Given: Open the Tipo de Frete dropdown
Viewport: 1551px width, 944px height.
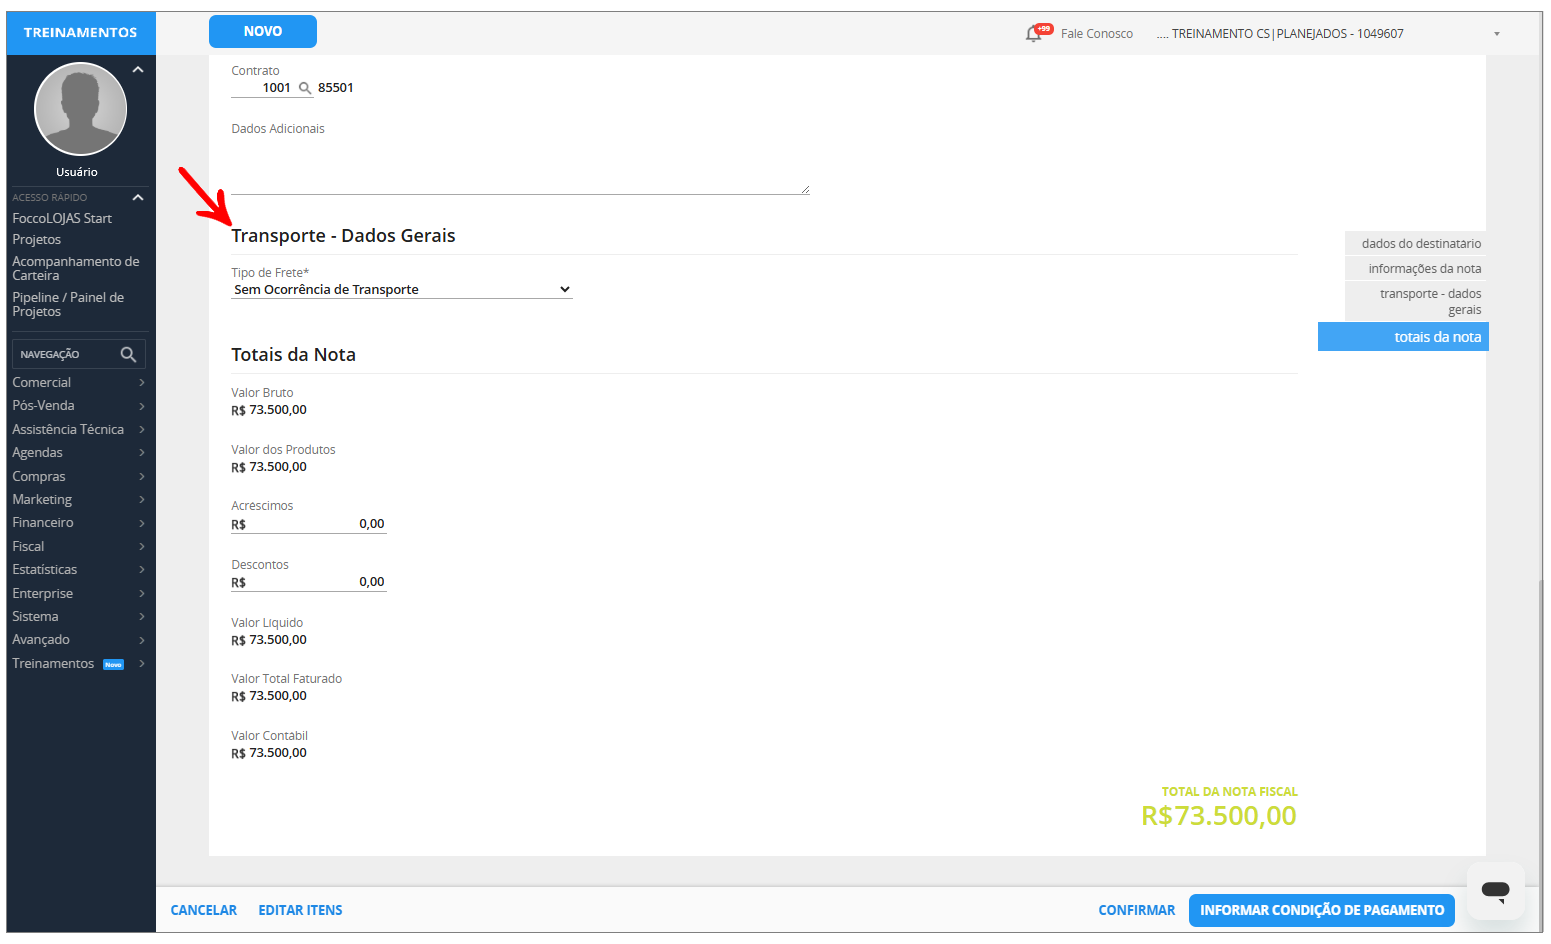Looking at the screenshot, I should click(x=401, y=290).
